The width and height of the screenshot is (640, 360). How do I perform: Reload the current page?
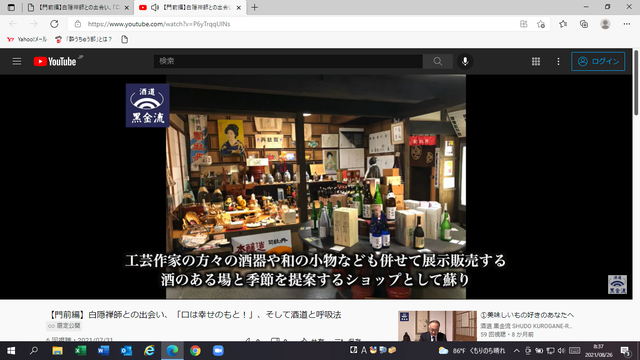click(x=54, y=24)
